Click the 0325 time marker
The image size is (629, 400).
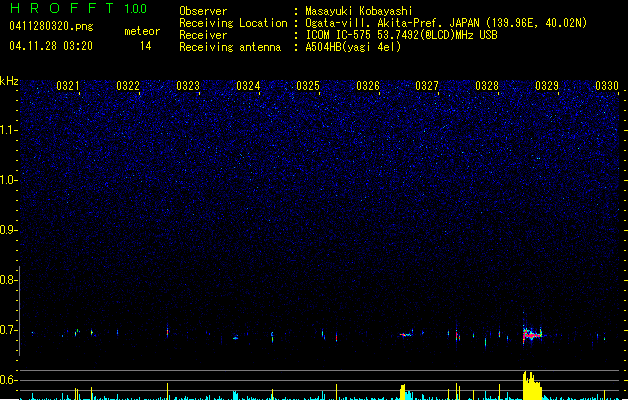tap(308, 86)
